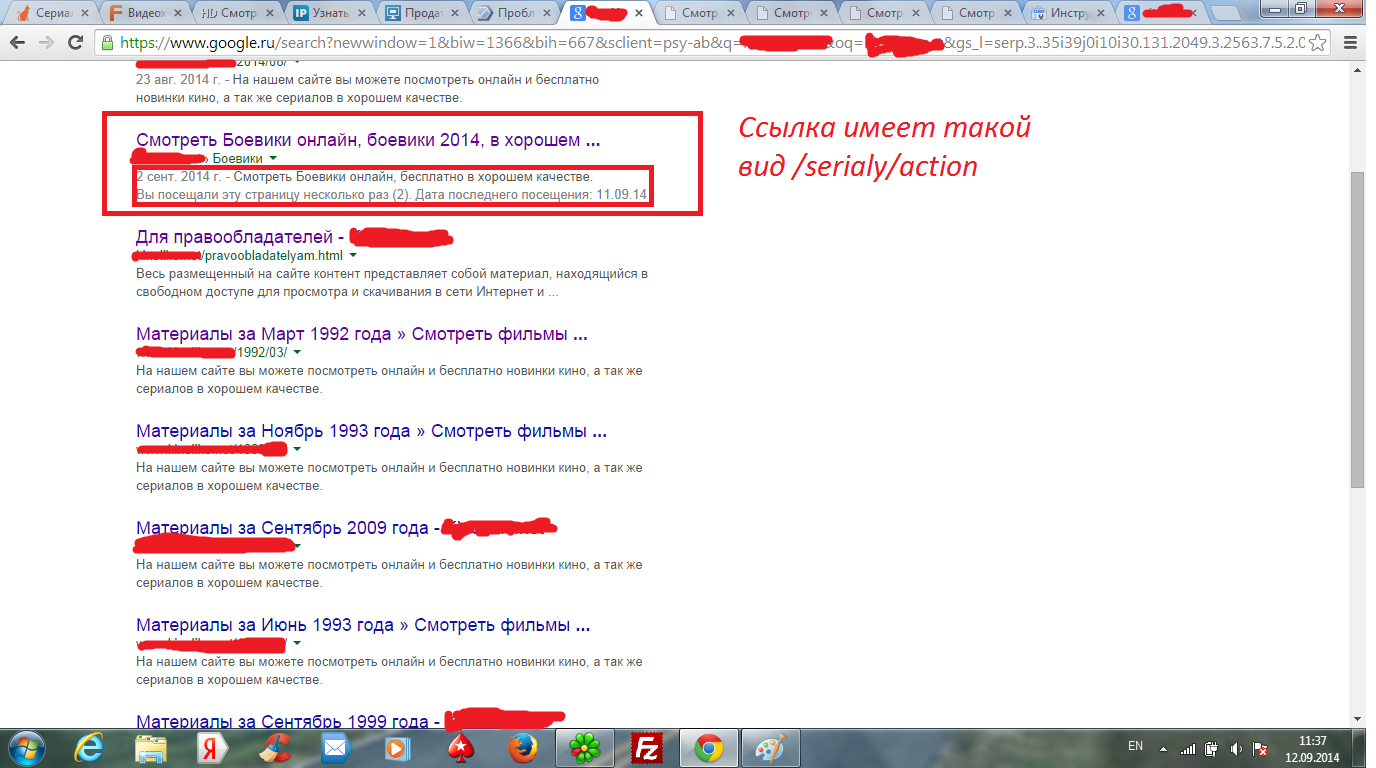Viewport: 1376px width, 768px height.
Task: Expand the arrow under Март 1992 result
Action: point(297,353)
